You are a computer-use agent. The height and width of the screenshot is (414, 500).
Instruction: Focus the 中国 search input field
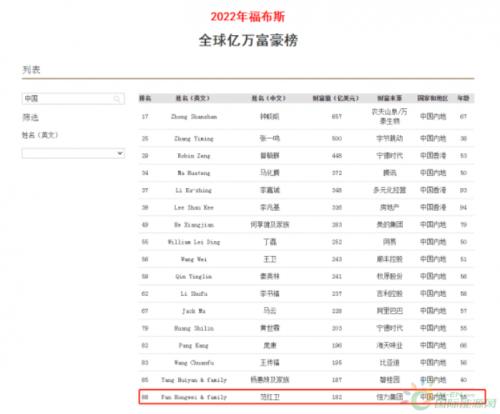pos(73,99)
